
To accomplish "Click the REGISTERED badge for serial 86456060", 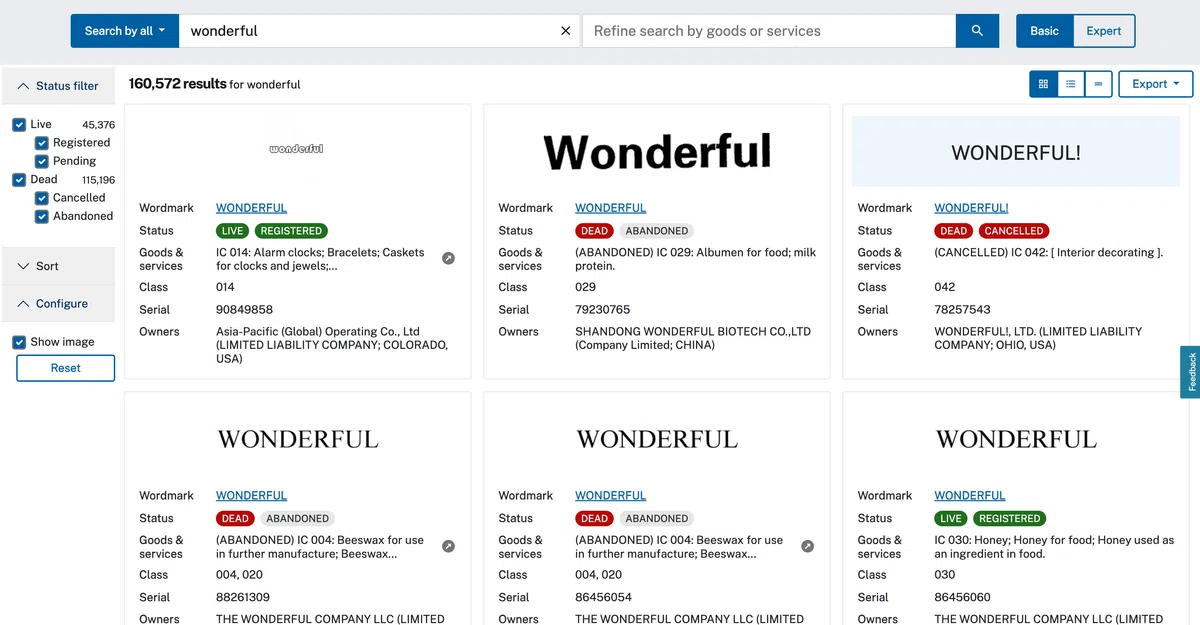I will coord(1009,519).
